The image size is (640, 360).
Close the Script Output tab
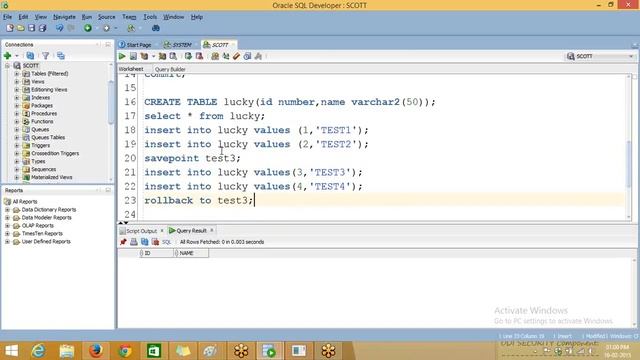tap(162, 231)
